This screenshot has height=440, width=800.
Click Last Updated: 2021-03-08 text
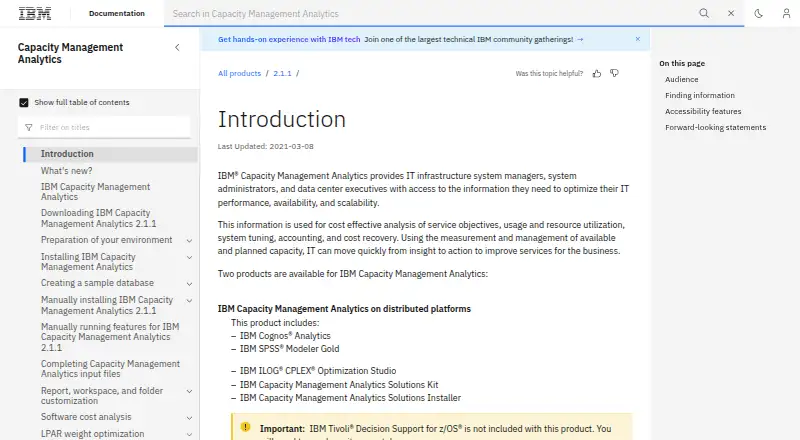pyautogui.click(x=265, y=146)
